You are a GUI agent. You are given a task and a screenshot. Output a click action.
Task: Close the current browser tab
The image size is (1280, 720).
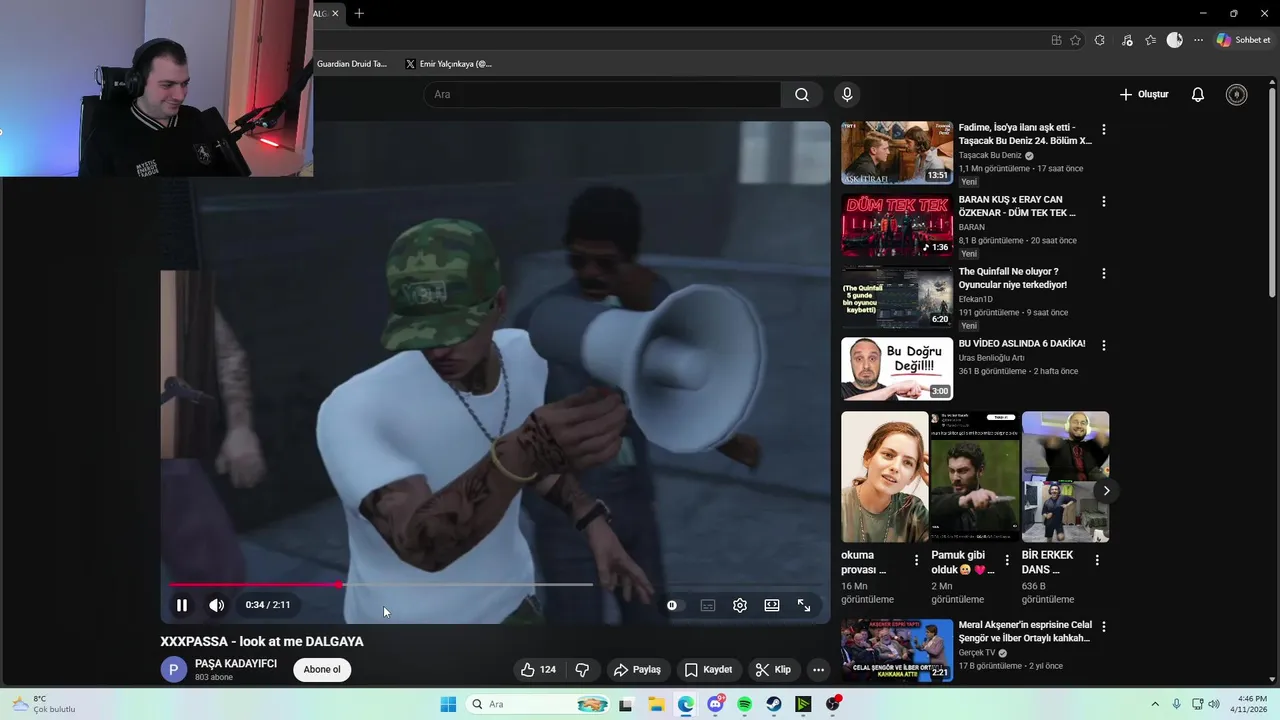335,13
